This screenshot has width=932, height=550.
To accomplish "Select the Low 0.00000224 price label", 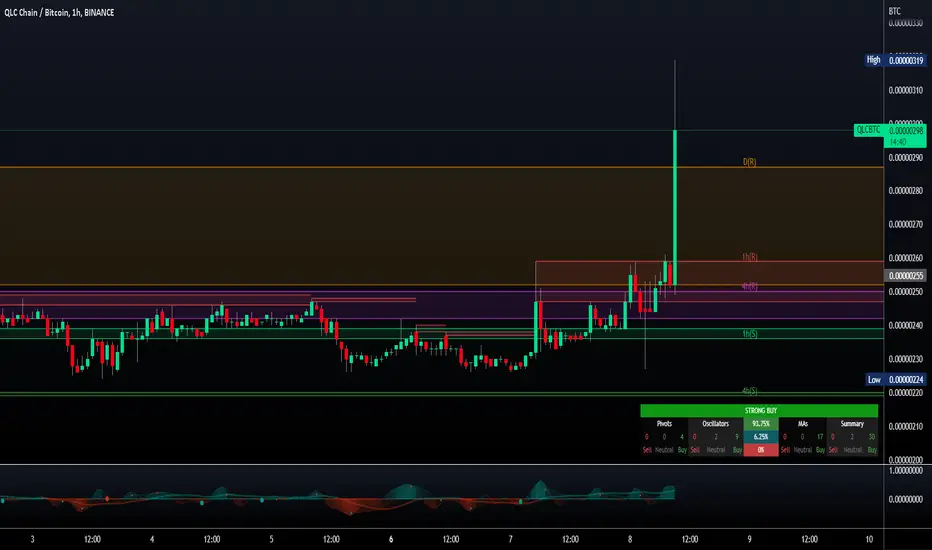I will coord(895,379).
